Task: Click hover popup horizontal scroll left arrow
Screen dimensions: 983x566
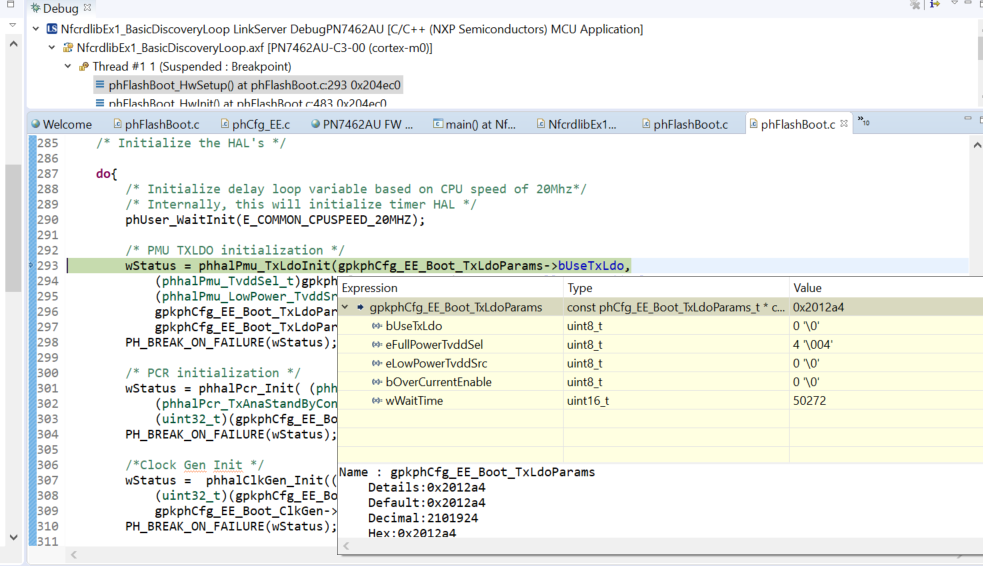Action: pyautogui.click(x=346, y=546)
